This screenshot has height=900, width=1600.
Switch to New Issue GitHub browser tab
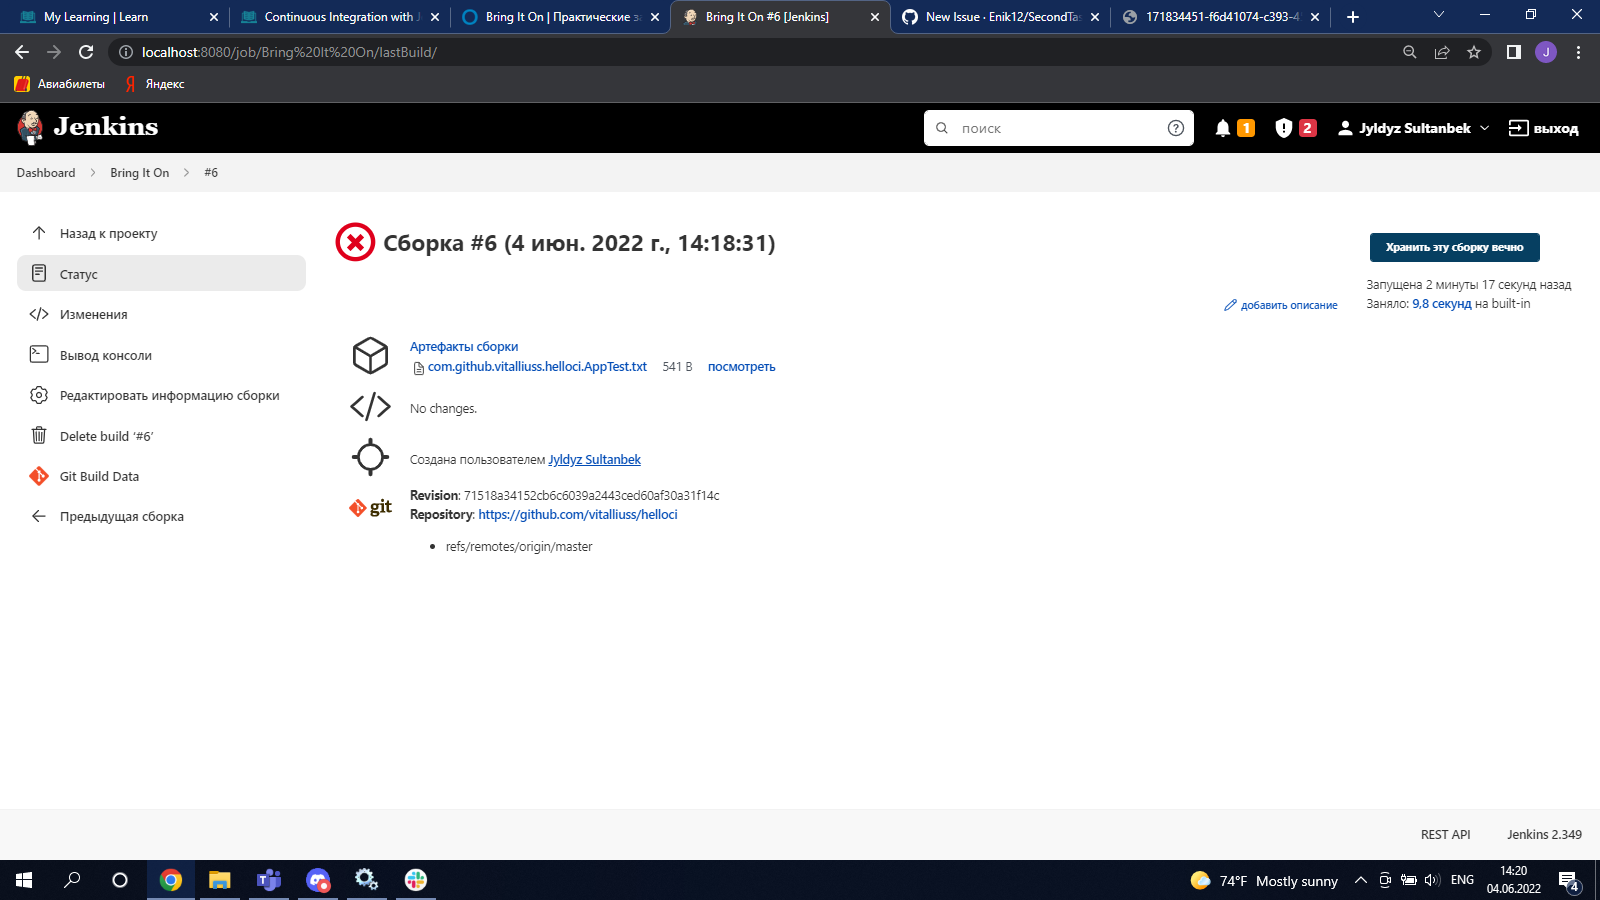coord(1000,17)
